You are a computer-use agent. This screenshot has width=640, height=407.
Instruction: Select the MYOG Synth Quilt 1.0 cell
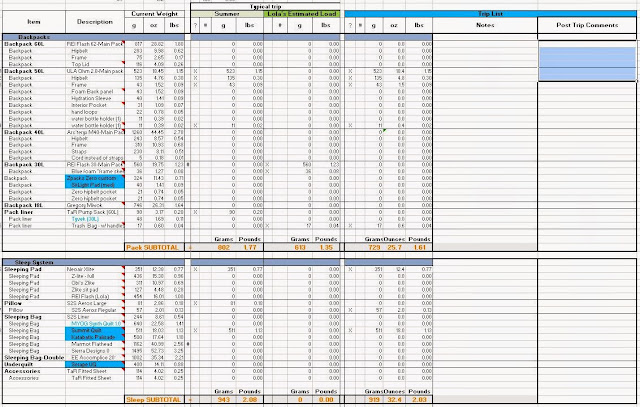pos(95,324)
